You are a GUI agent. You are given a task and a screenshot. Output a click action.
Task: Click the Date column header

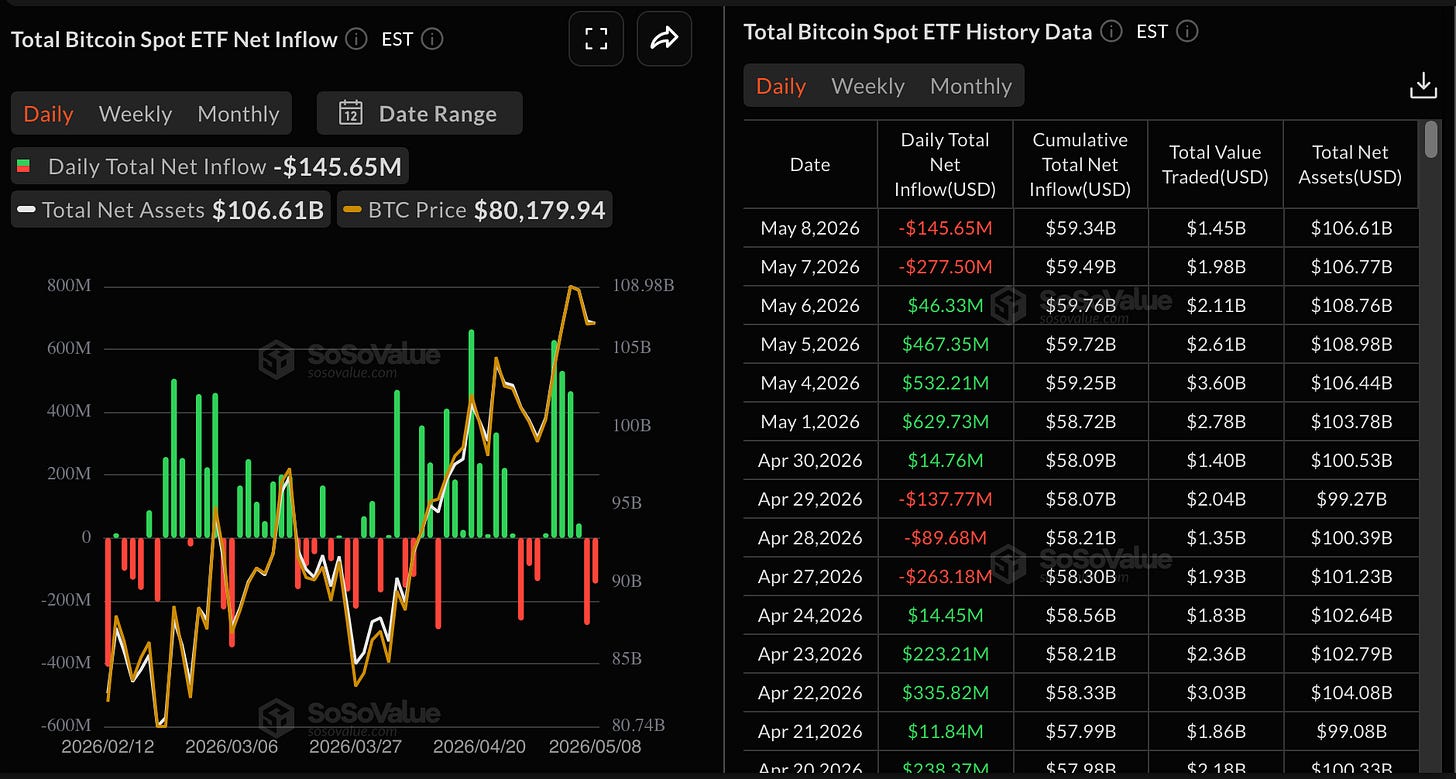[810, 165]
